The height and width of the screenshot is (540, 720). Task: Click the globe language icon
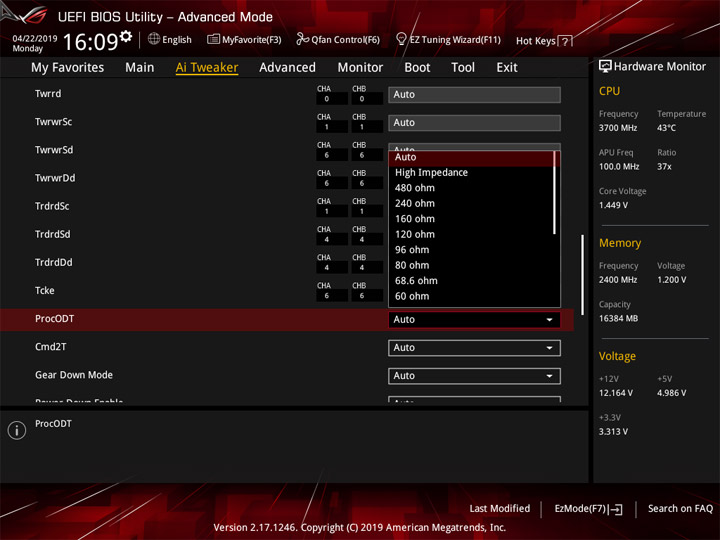tap(154, 39)
